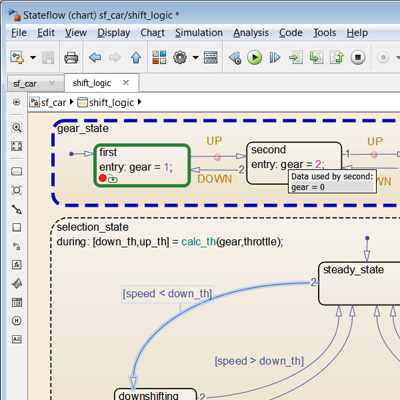Open the Edit menu

click(x=46, y=33)
